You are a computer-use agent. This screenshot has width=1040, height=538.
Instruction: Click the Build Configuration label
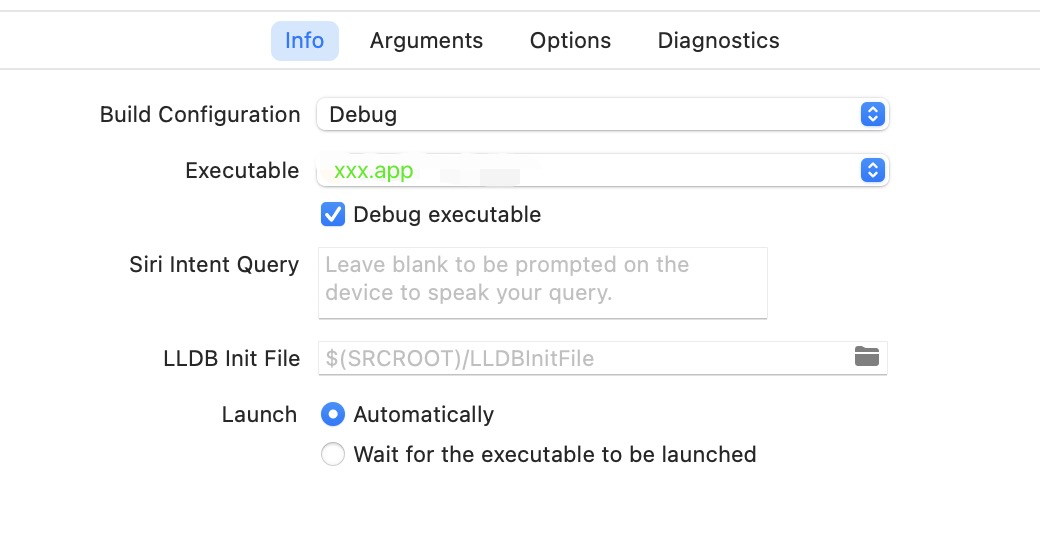200,114
